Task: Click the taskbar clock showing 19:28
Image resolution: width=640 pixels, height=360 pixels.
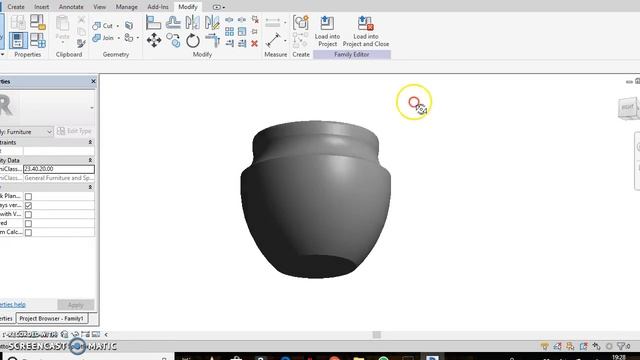Action: click(619, 357)
